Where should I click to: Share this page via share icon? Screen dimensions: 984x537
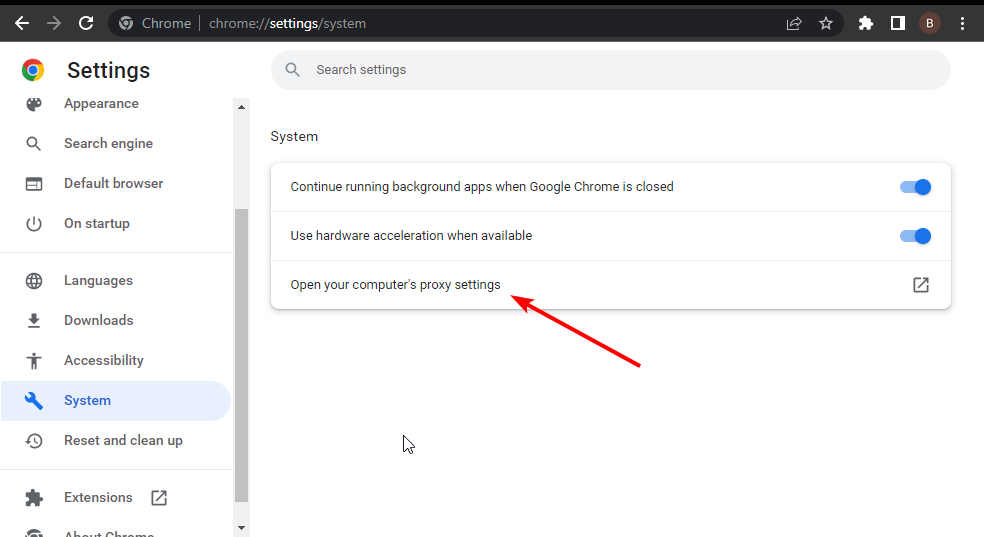[794, 23]
